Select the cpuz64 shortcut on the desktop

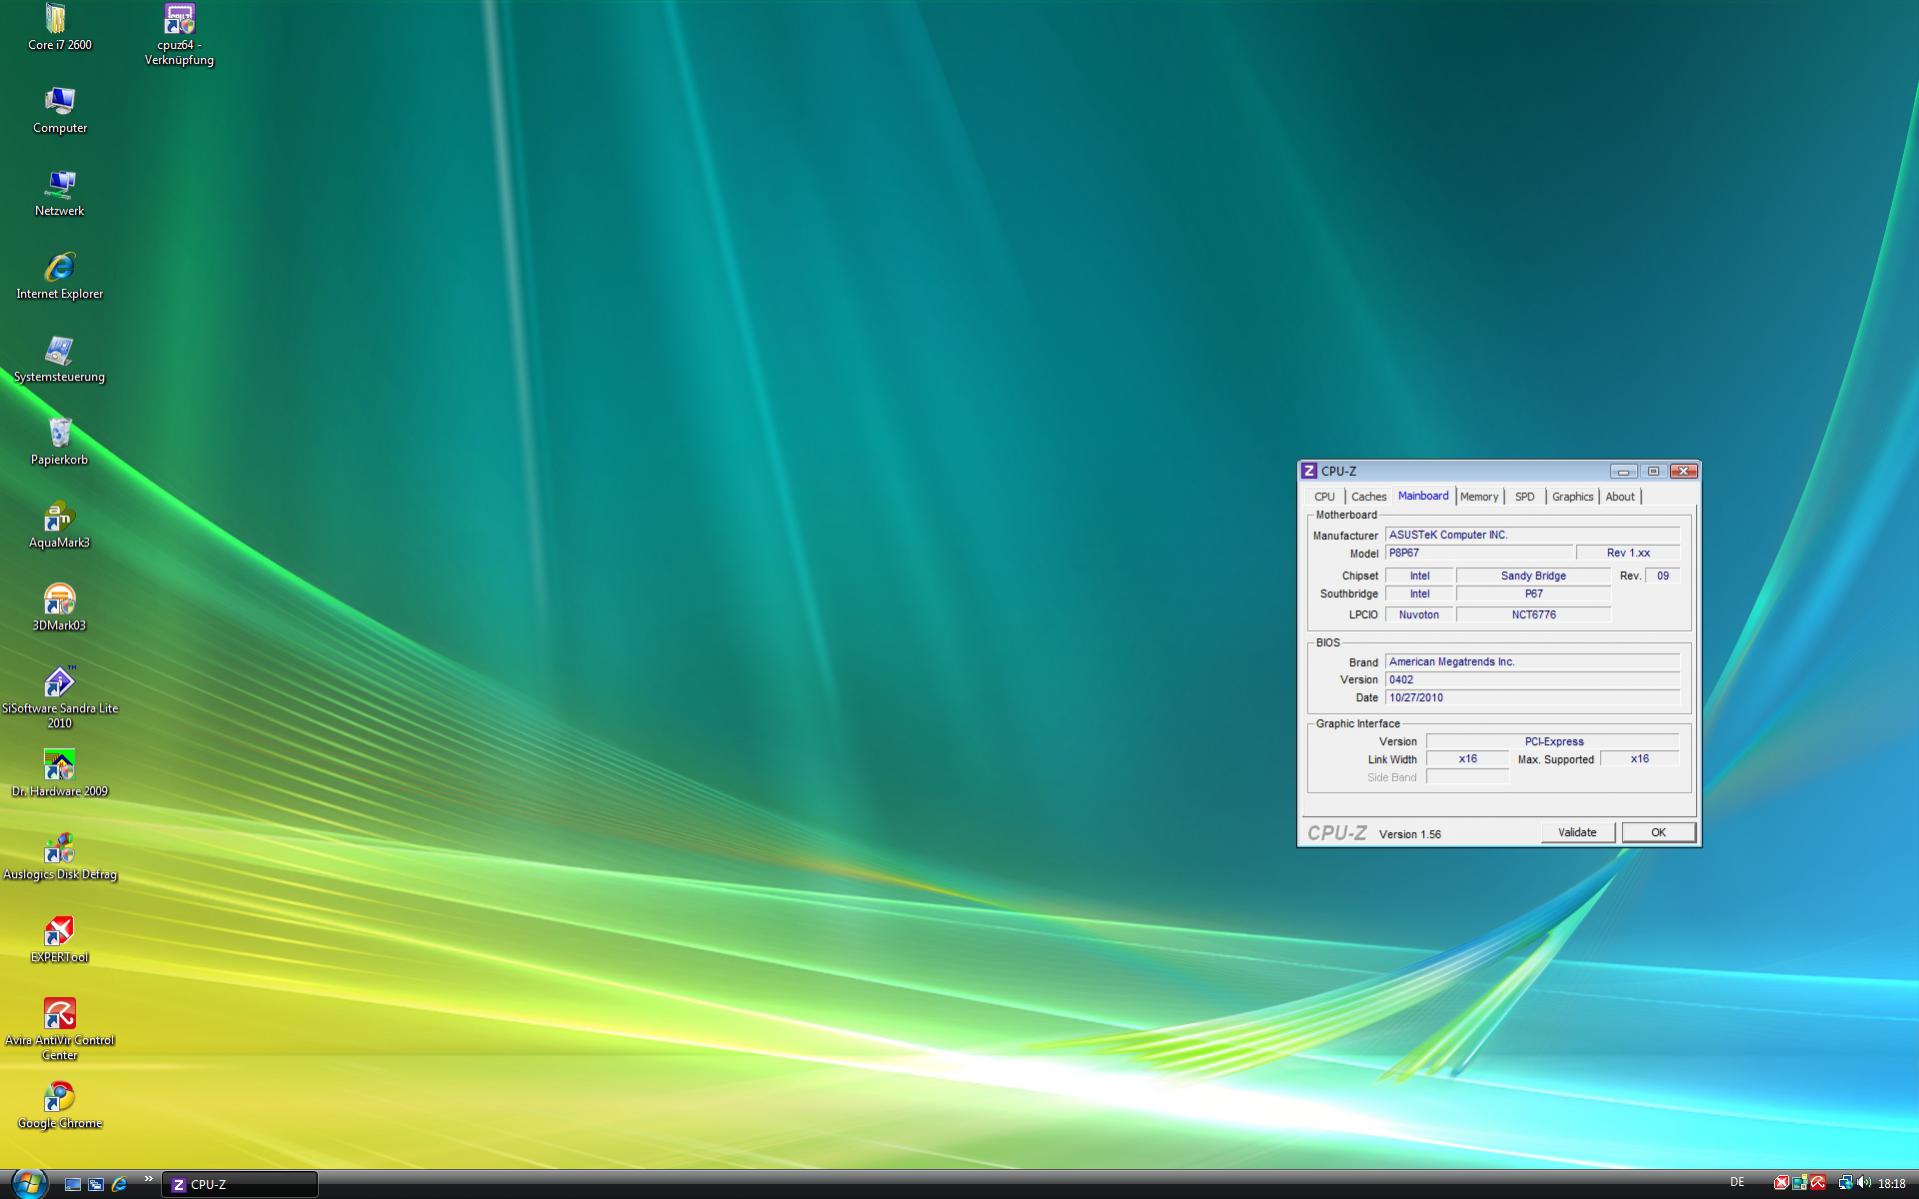(179, 35)
